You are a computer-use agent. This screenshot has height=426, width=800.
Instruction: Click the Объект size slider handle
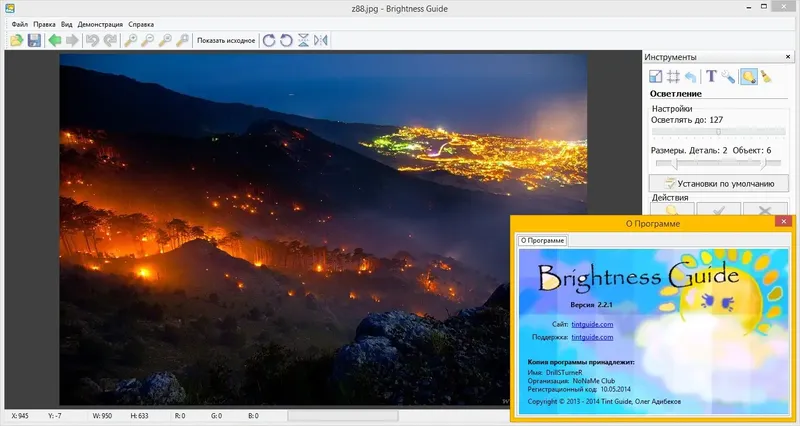pyautogui.click(x=763, y=163)
